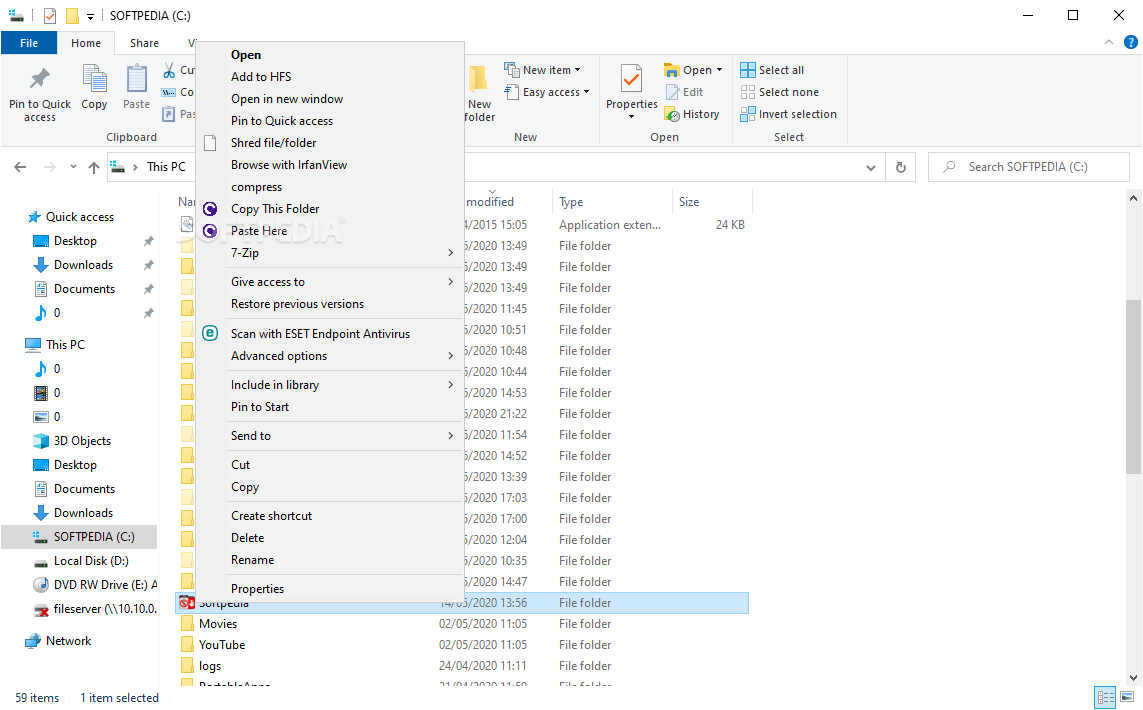Click the History icon in ribbon
The width and height of the screenshot is (1143, 710).
click(671, 114)
